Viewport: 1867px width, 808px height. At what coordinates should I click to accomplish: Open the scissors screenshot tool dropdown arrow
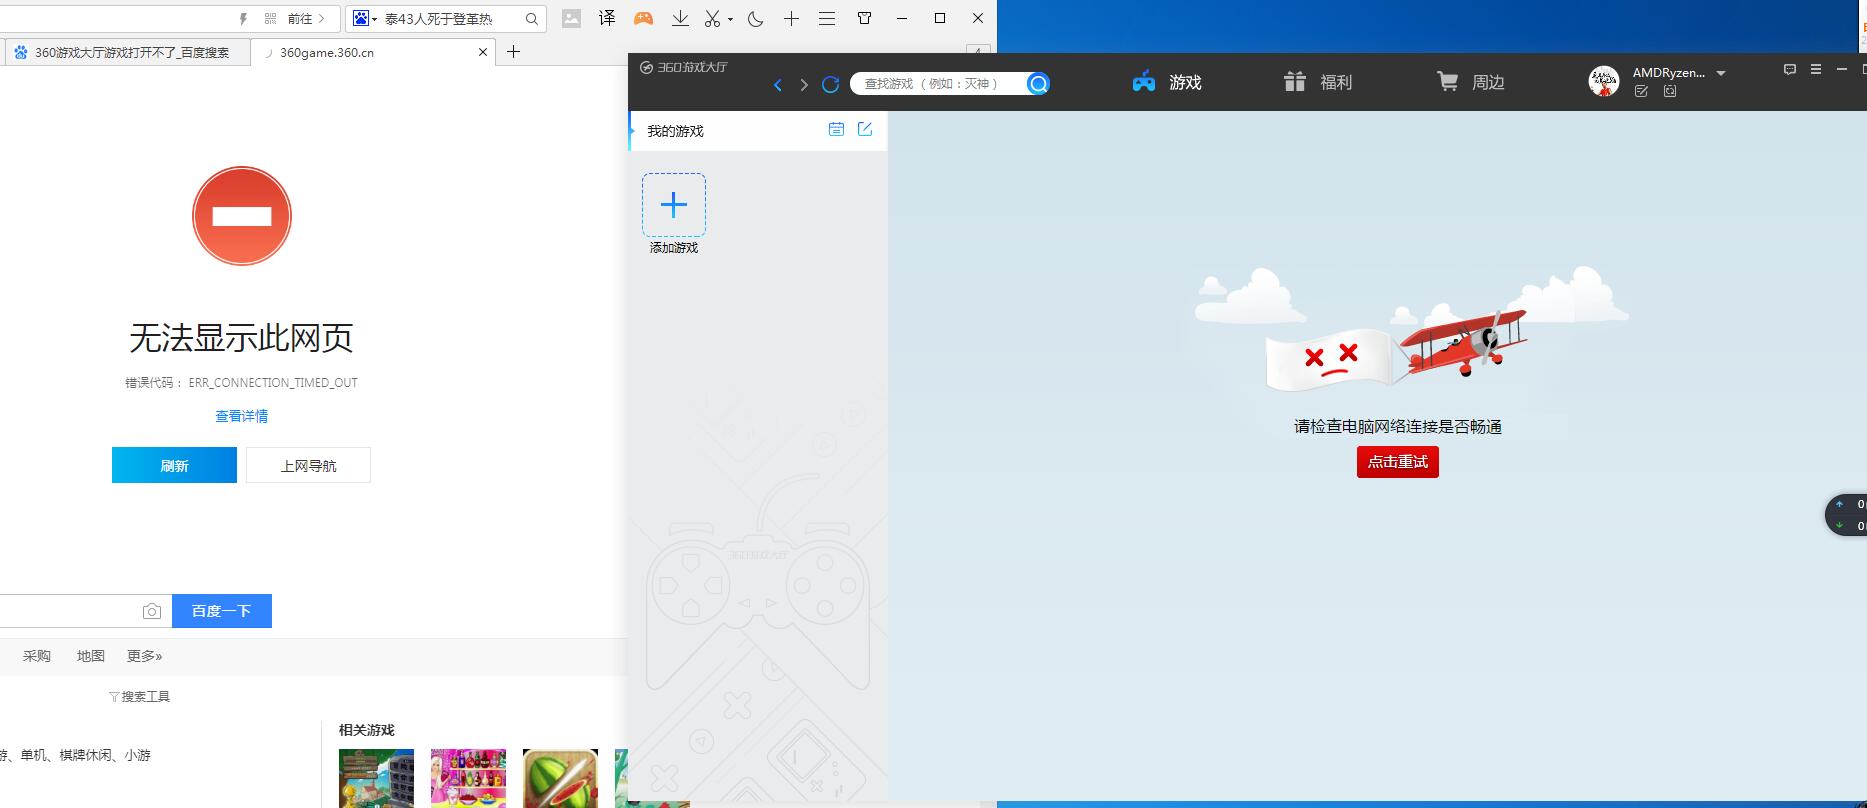730,19
